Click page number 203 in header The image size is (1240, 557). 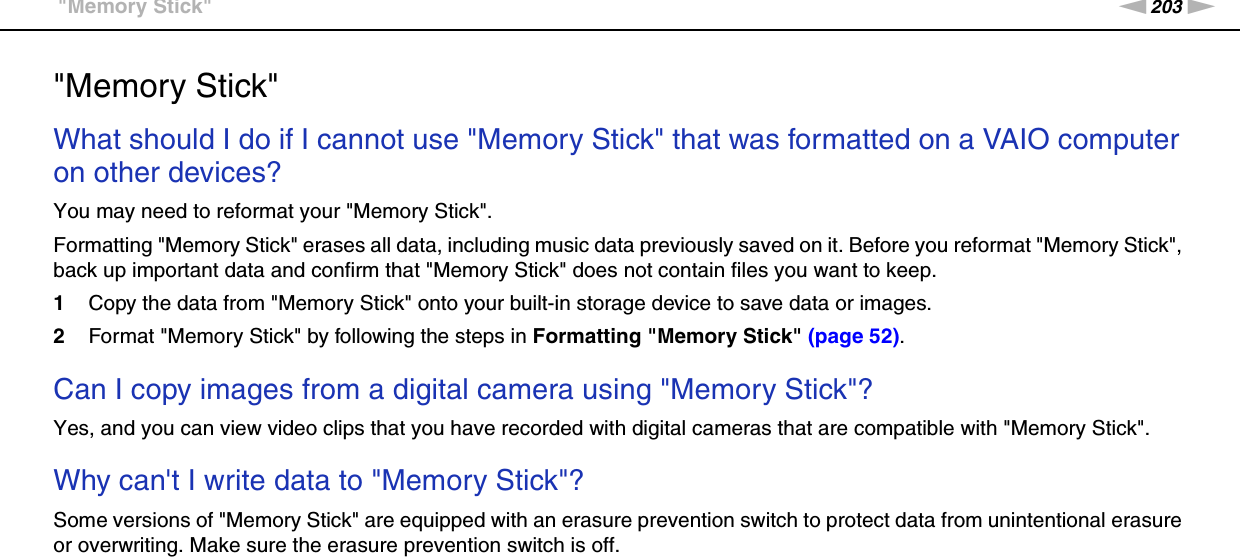click(x=1166, y=8)
